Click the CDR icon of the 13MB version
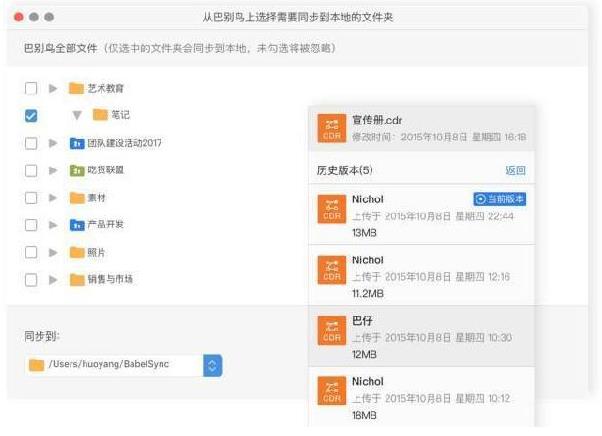 [x=331, y=208]
